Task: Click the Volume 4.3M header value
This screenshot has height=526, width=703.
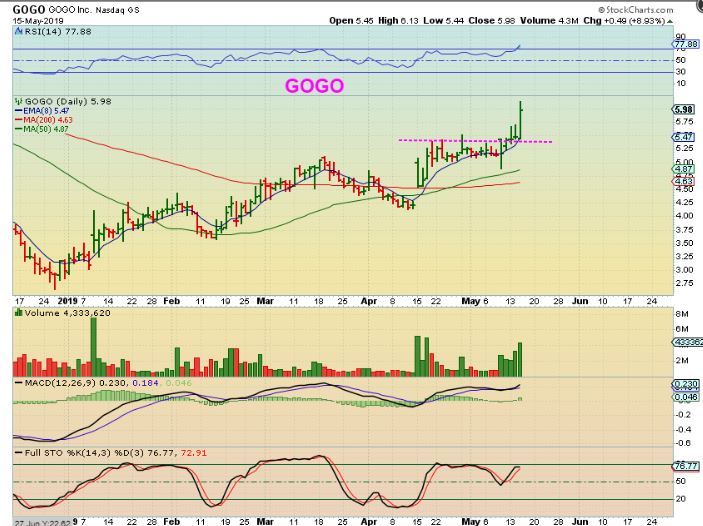Action: click(549, 21)
